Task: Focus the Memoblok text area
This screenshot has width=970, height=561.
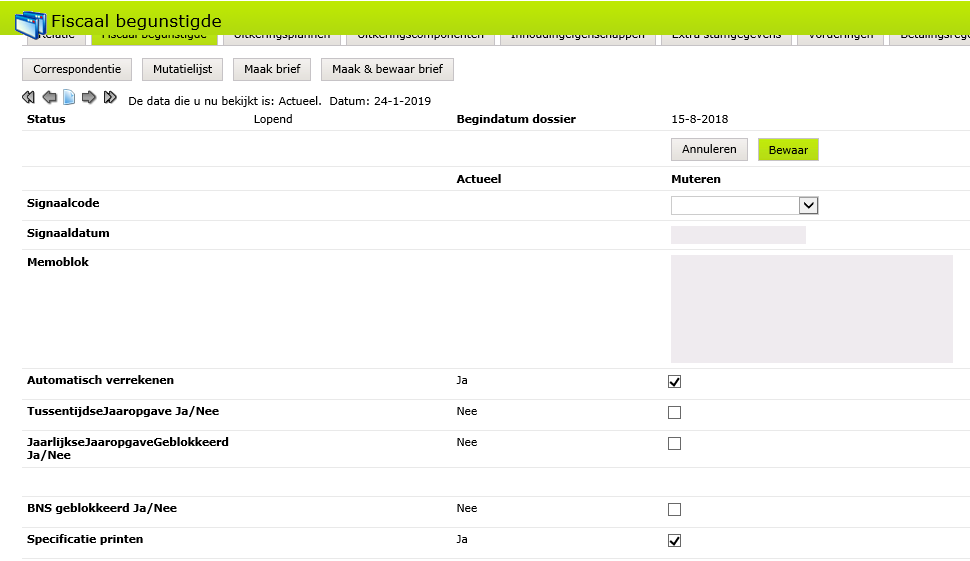Action: [811, 308]
